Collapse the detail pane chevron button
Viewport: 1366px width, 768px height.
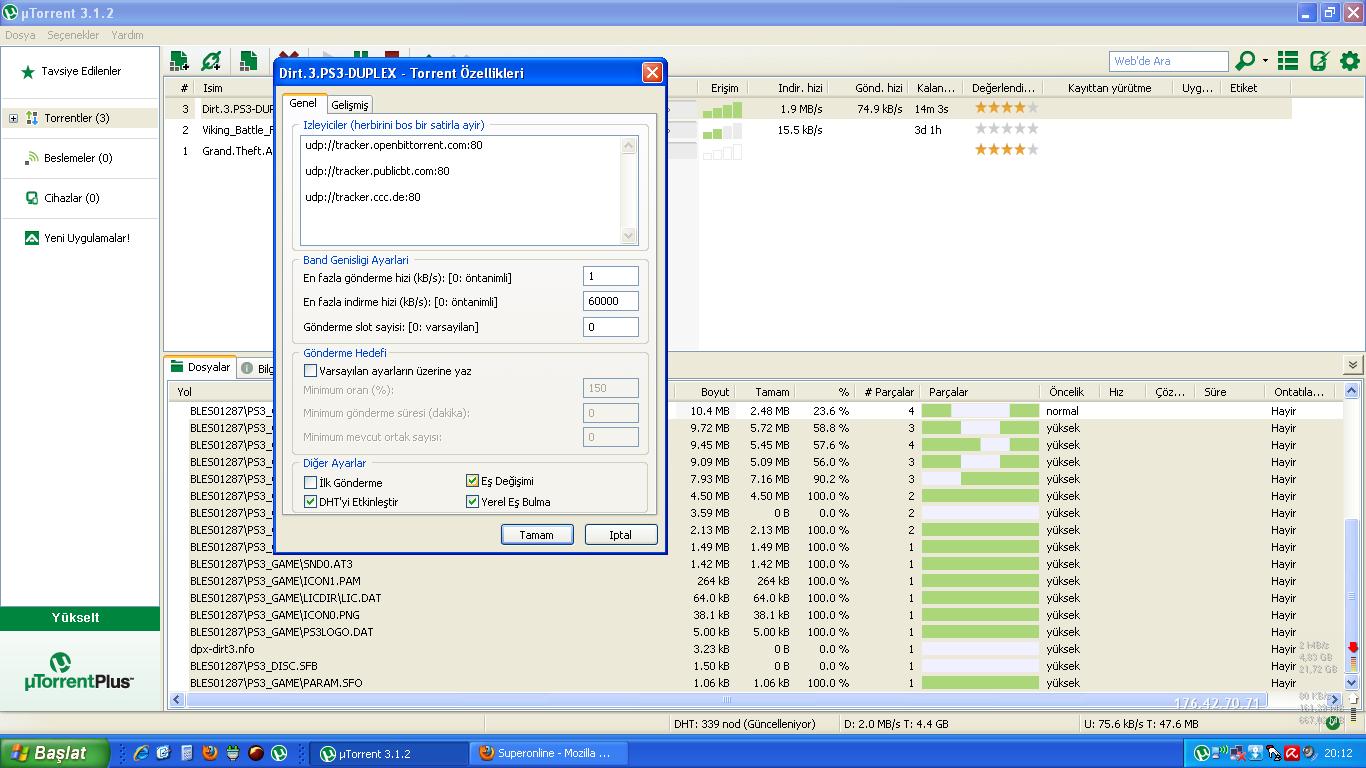[1353, 366]
